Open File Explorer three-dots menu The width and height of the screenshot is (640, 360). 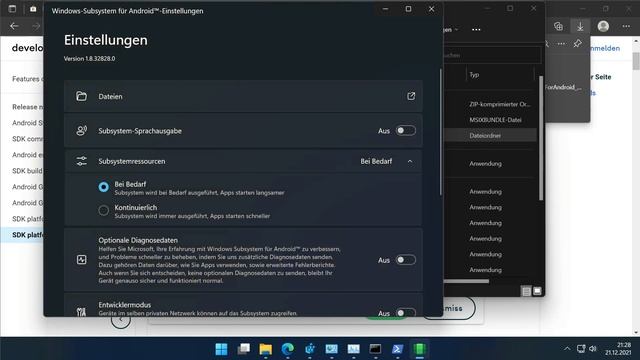coord(476,29)
